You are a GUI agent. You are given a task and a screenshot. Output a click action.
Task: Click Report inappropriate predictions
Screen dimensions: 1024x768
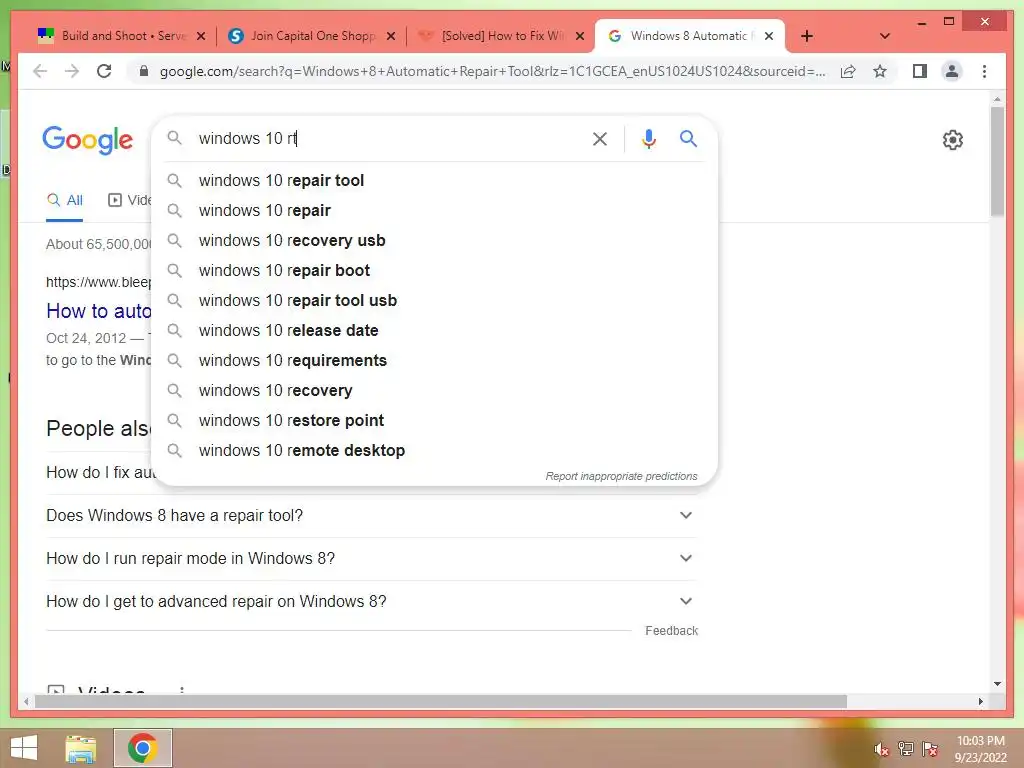coord(621,476)
